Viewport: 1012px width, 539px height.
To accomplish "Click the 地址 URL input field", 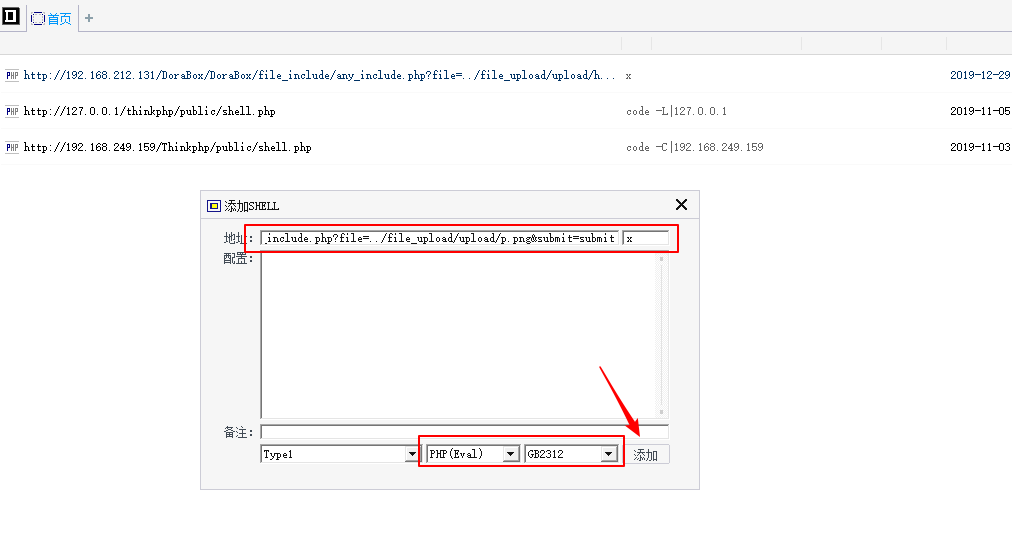I will tap(440, 238).
